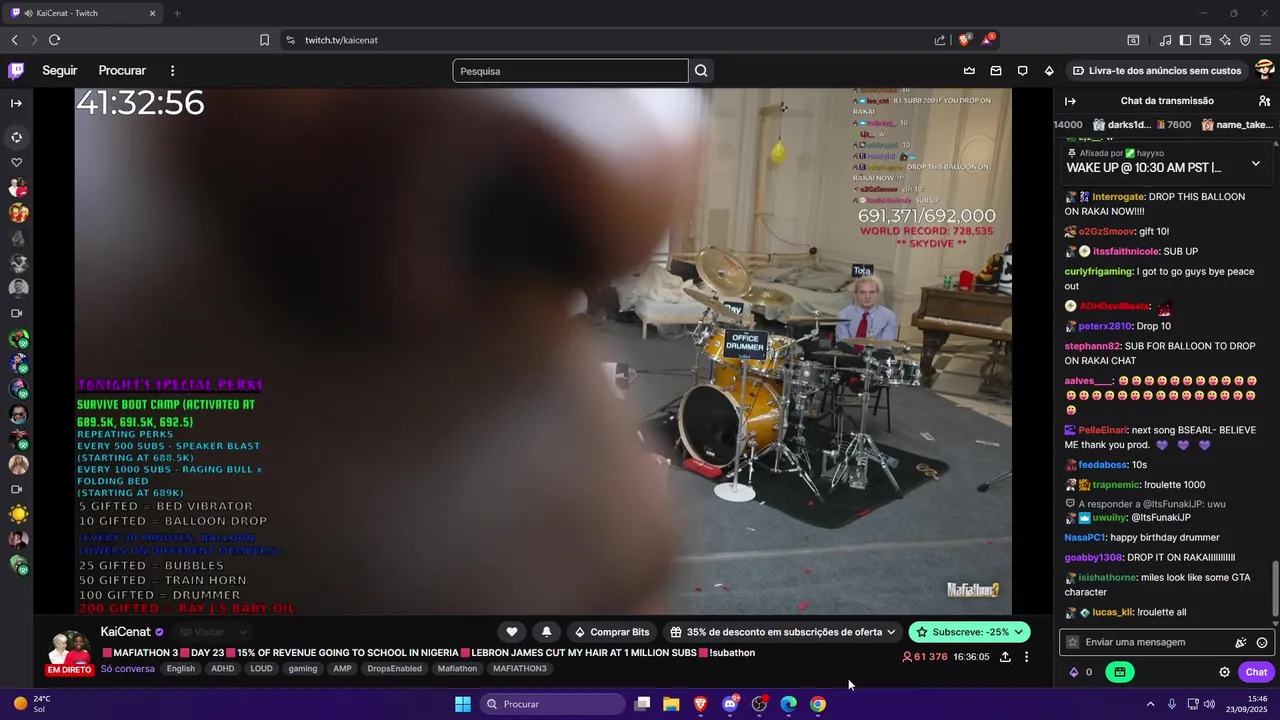The width and height of the screenshot is (1280, 720).
Task: Open the celebrate-with-Bits icon in chat input
Action: point(1241,643)
